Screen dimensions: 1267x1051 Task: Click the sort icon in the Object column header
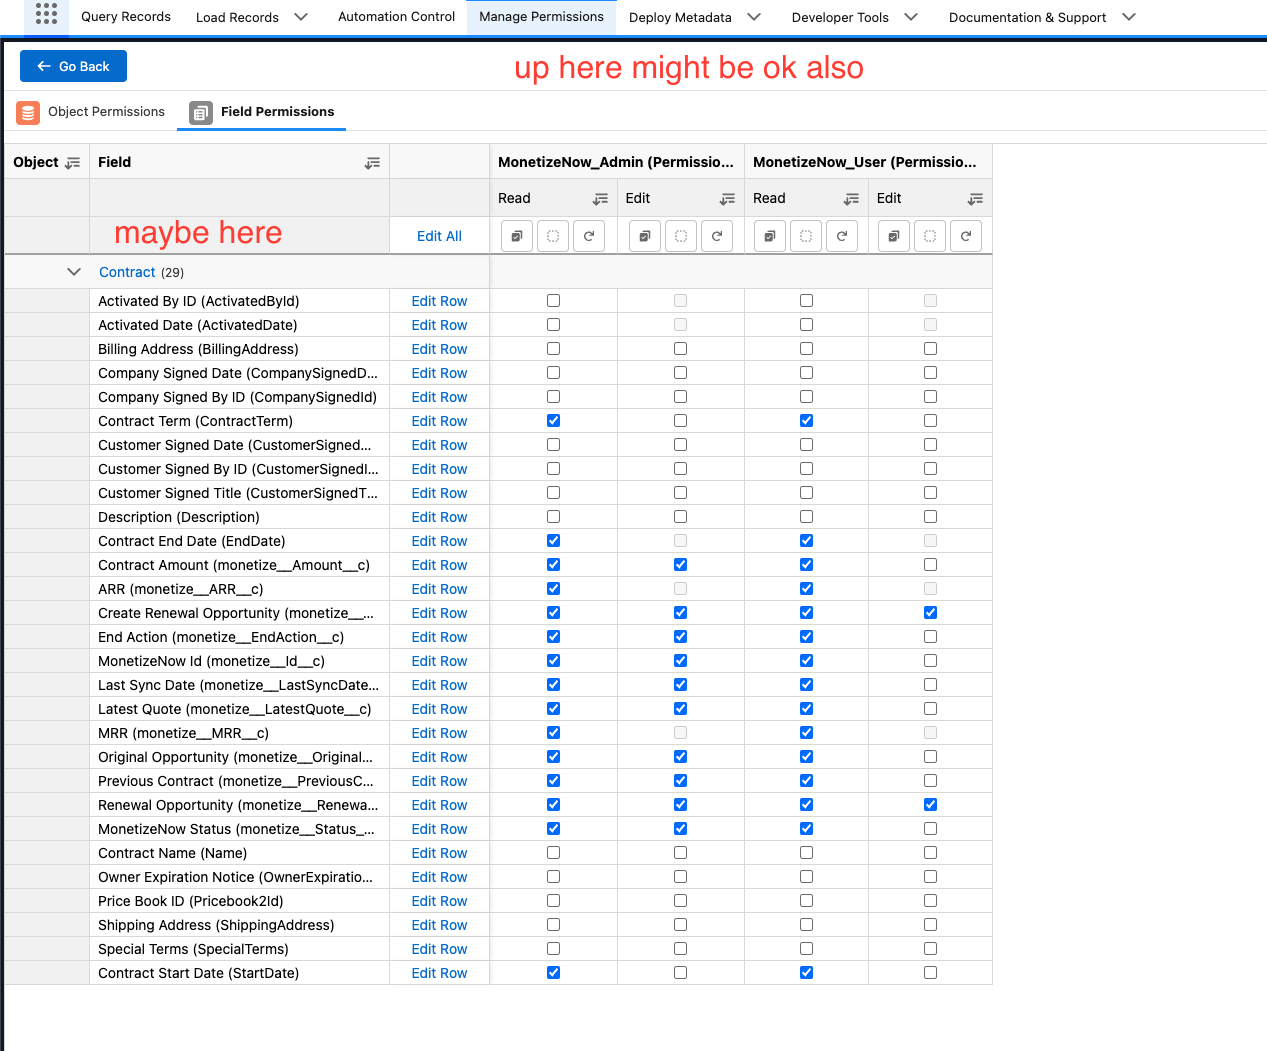pos(74,162)
